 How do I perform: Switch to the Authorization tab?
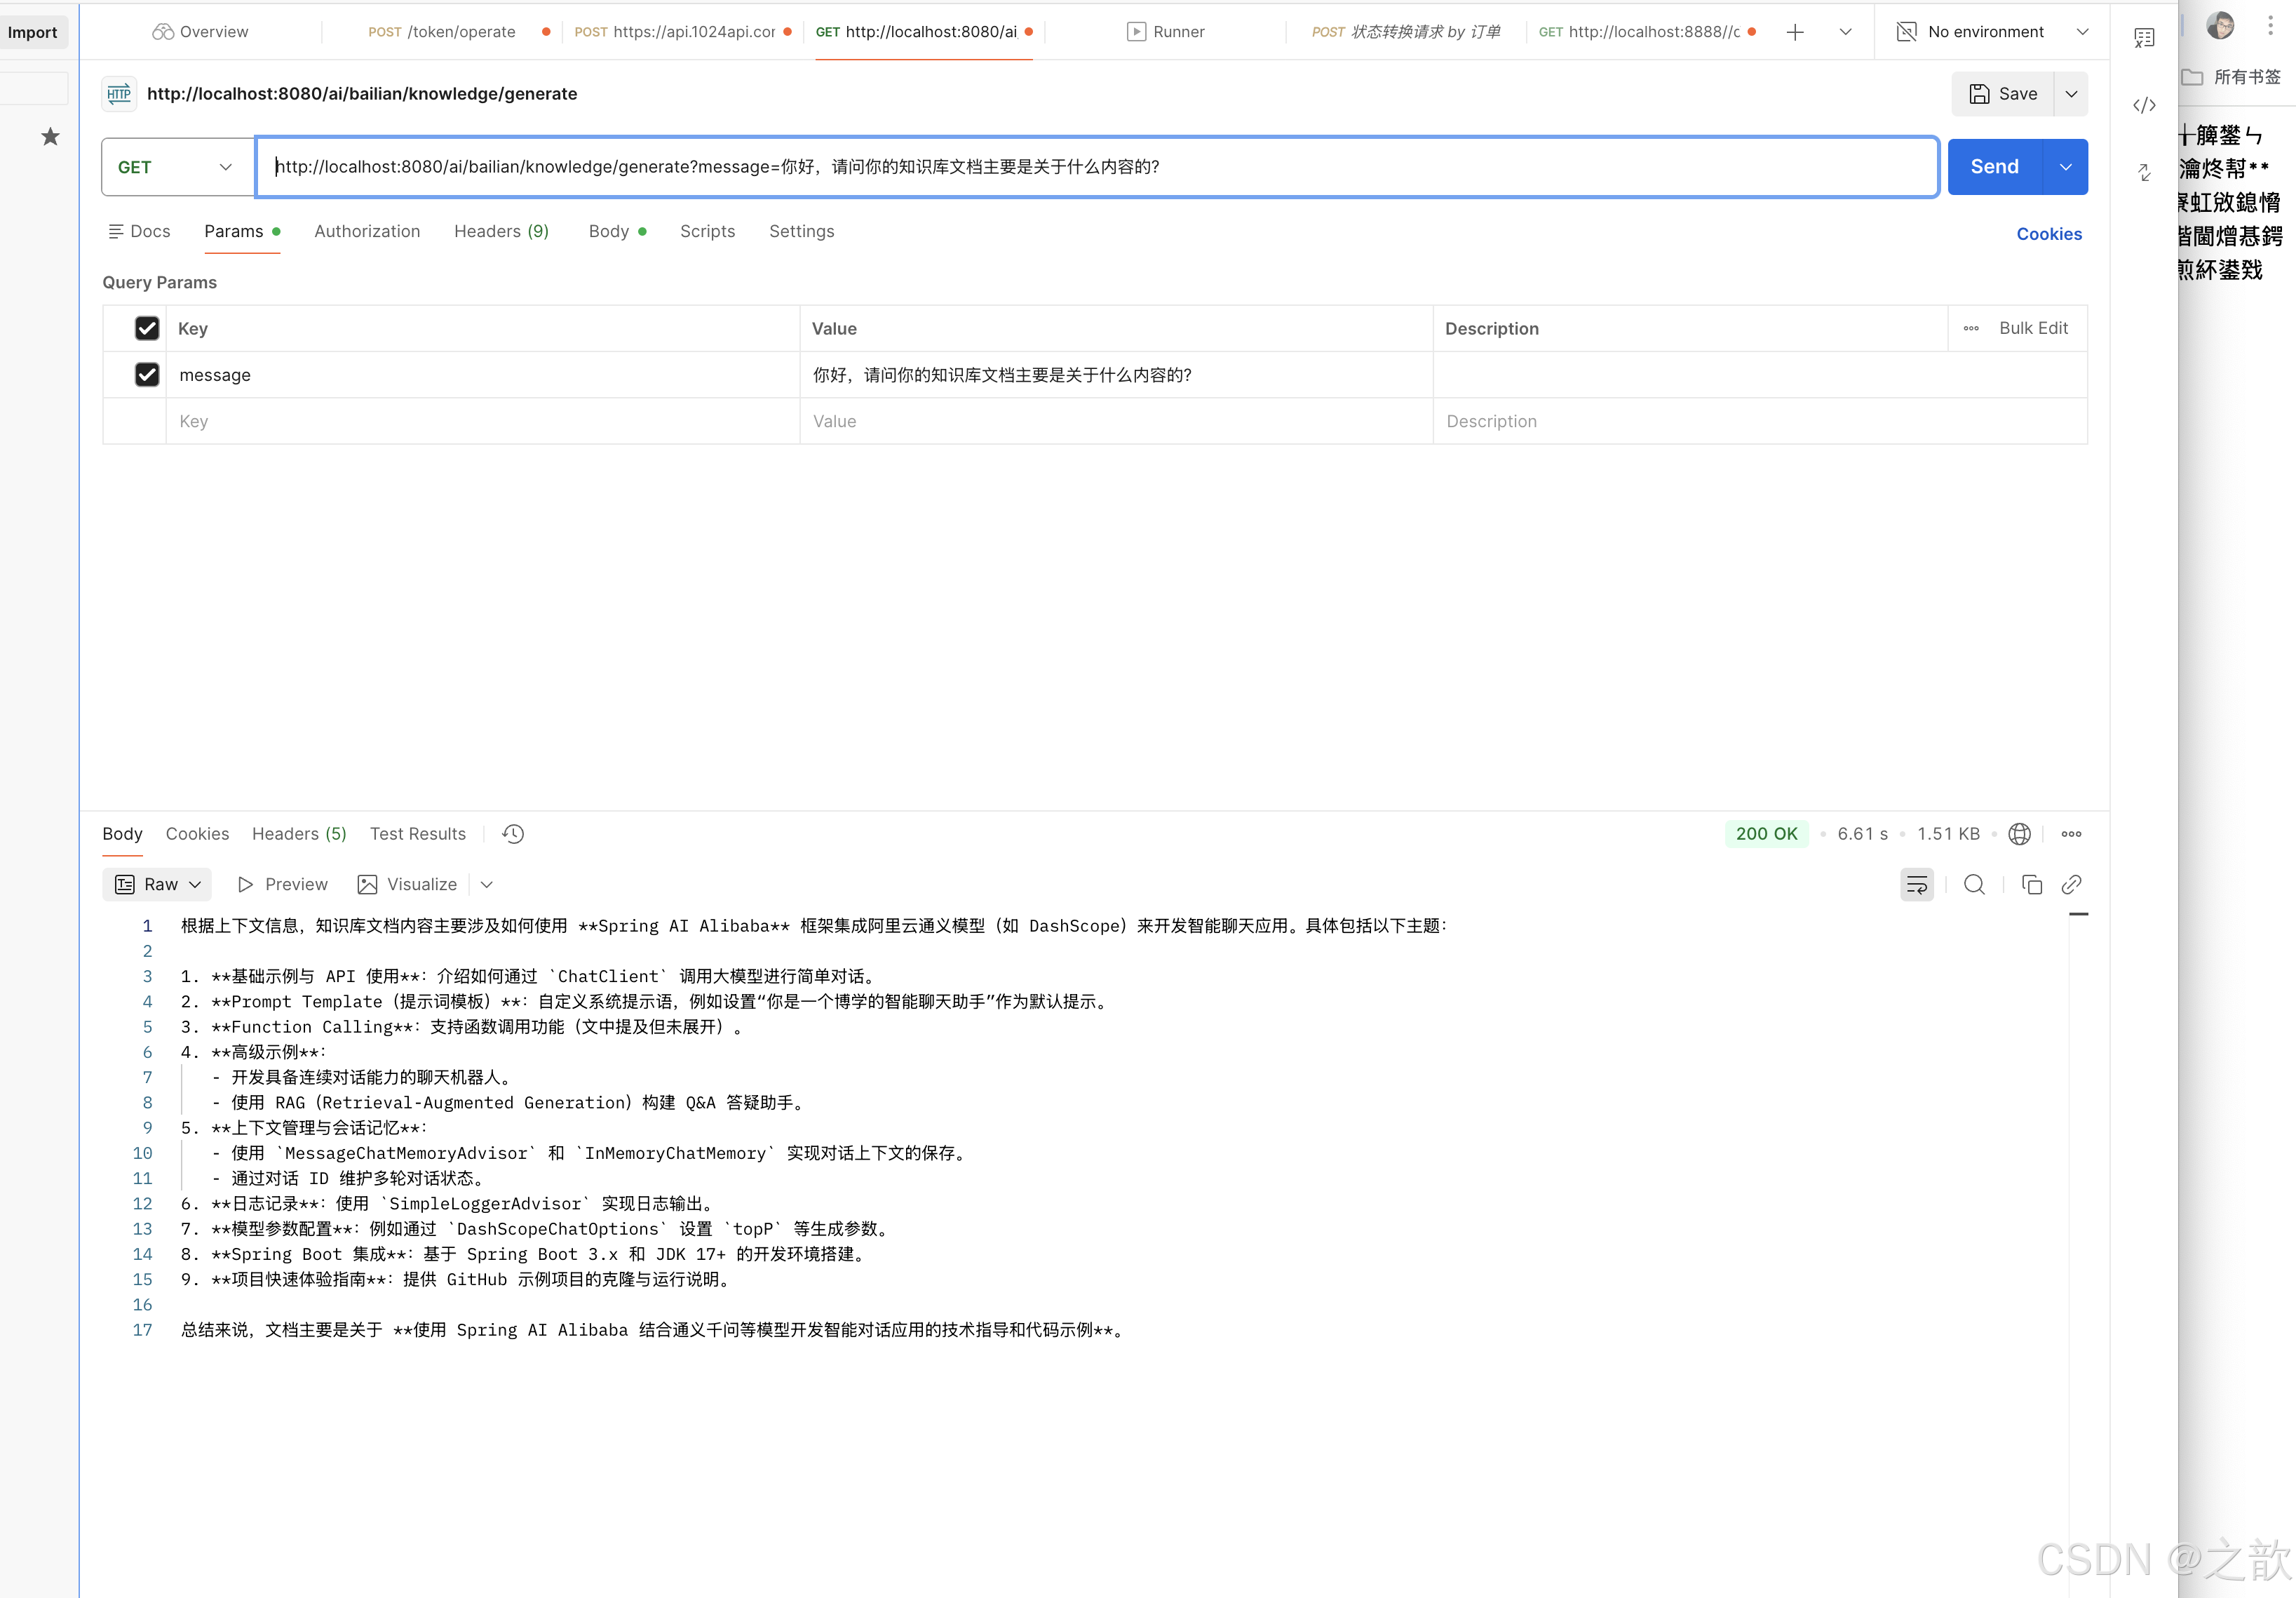point(367,231)
